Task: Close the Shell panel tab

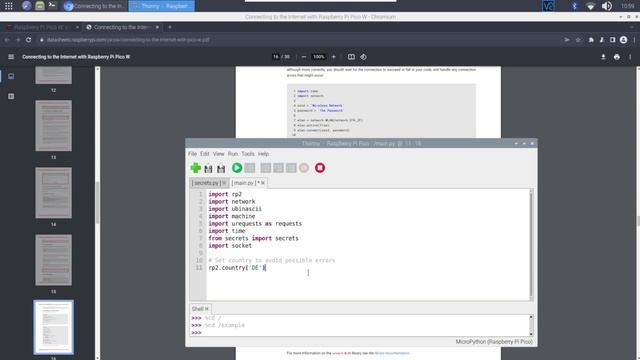Action: [207, 309]
